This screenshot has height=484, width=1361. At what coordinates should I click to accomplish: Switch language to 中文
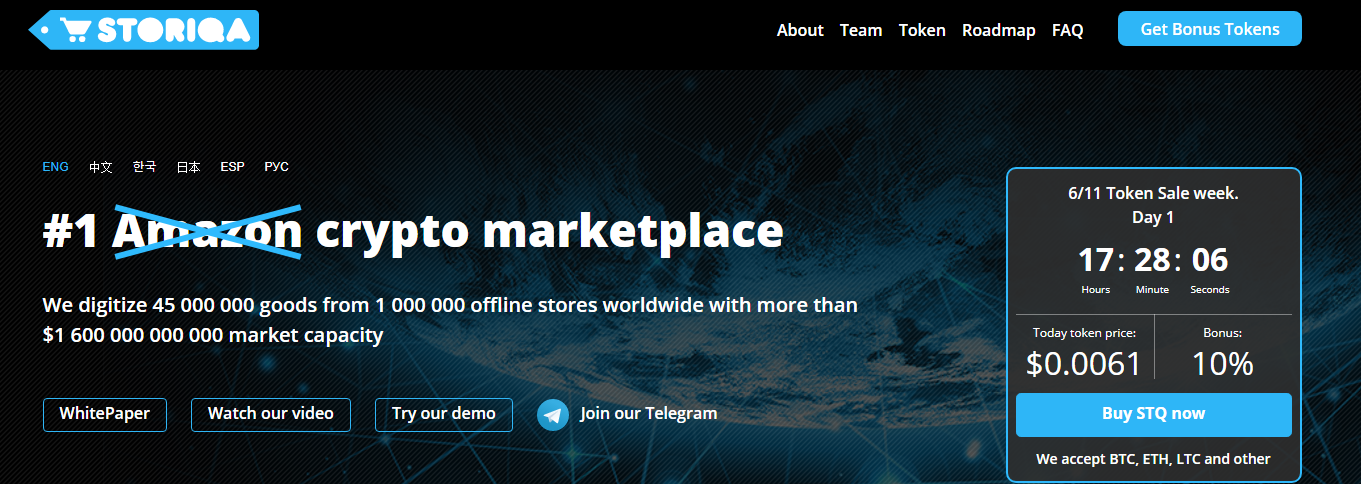pos(101,167)
